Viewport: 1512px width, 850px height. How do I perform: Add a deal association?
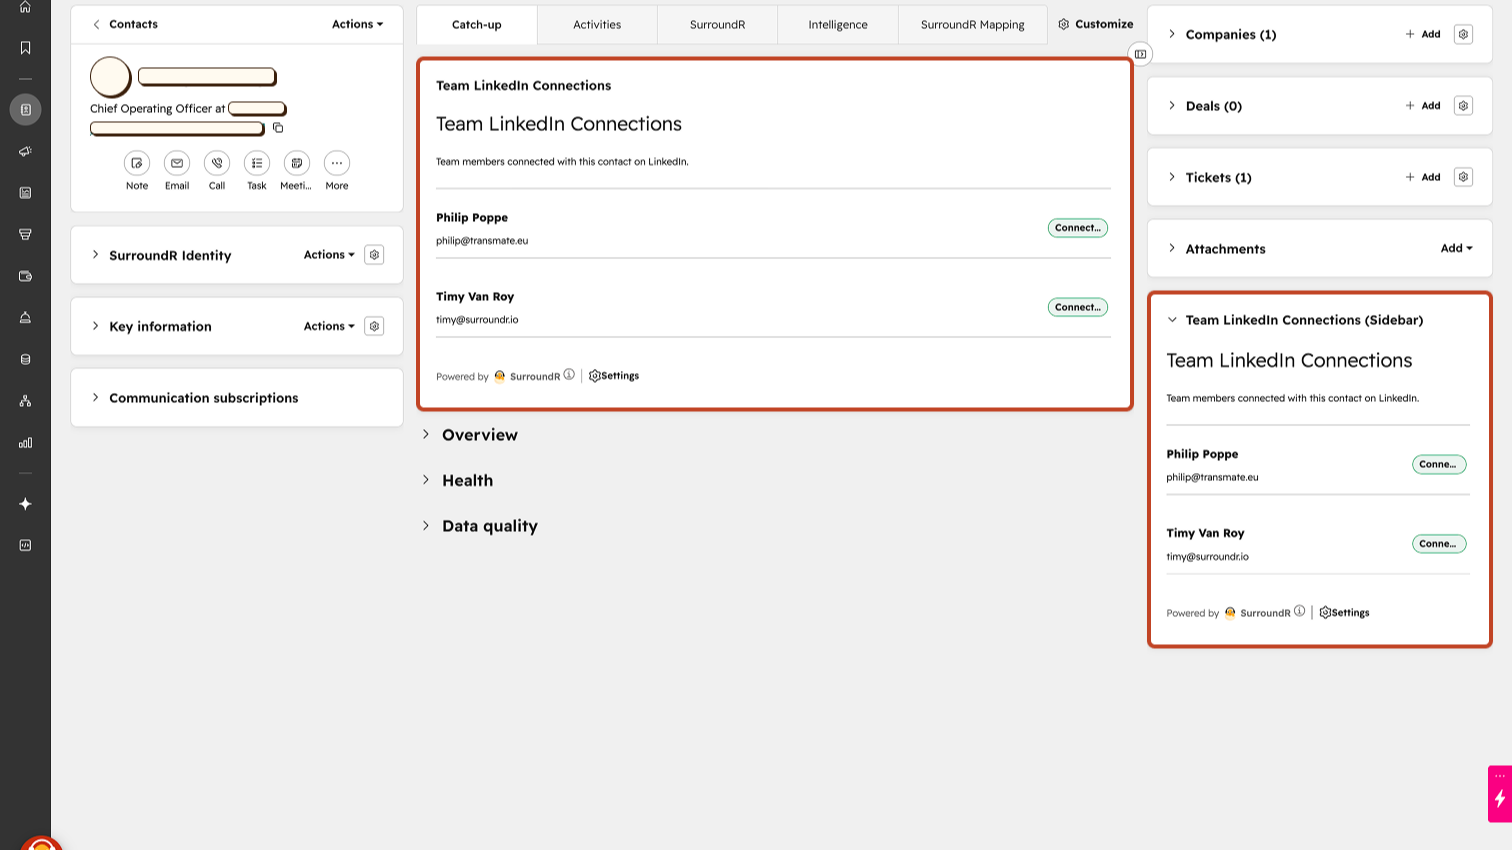coord(1423,106)
